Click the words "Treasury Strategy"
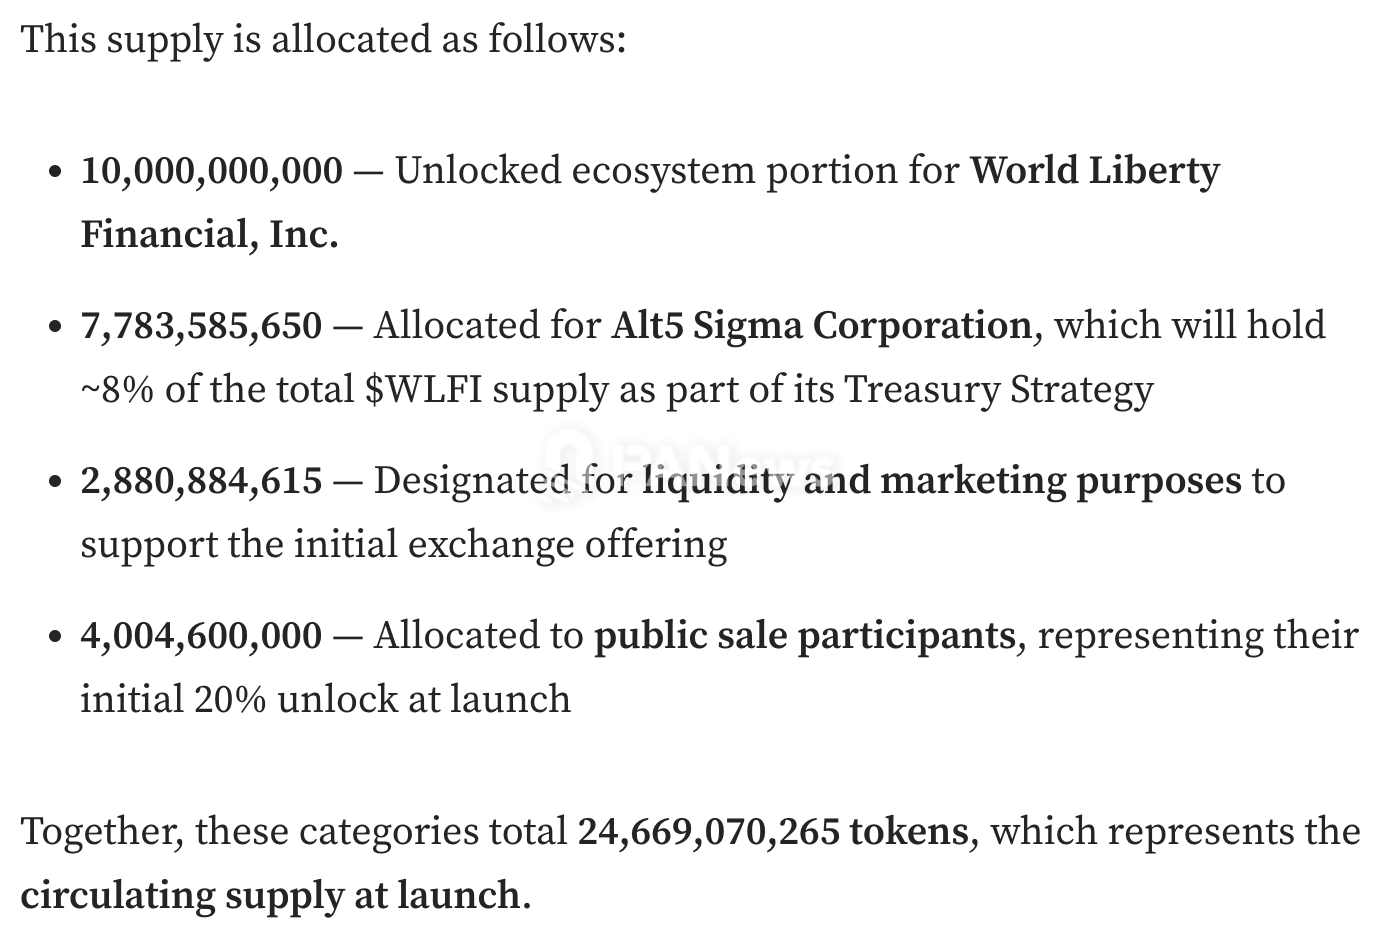Screen dimensions: 1380x934 click(999, 389)
